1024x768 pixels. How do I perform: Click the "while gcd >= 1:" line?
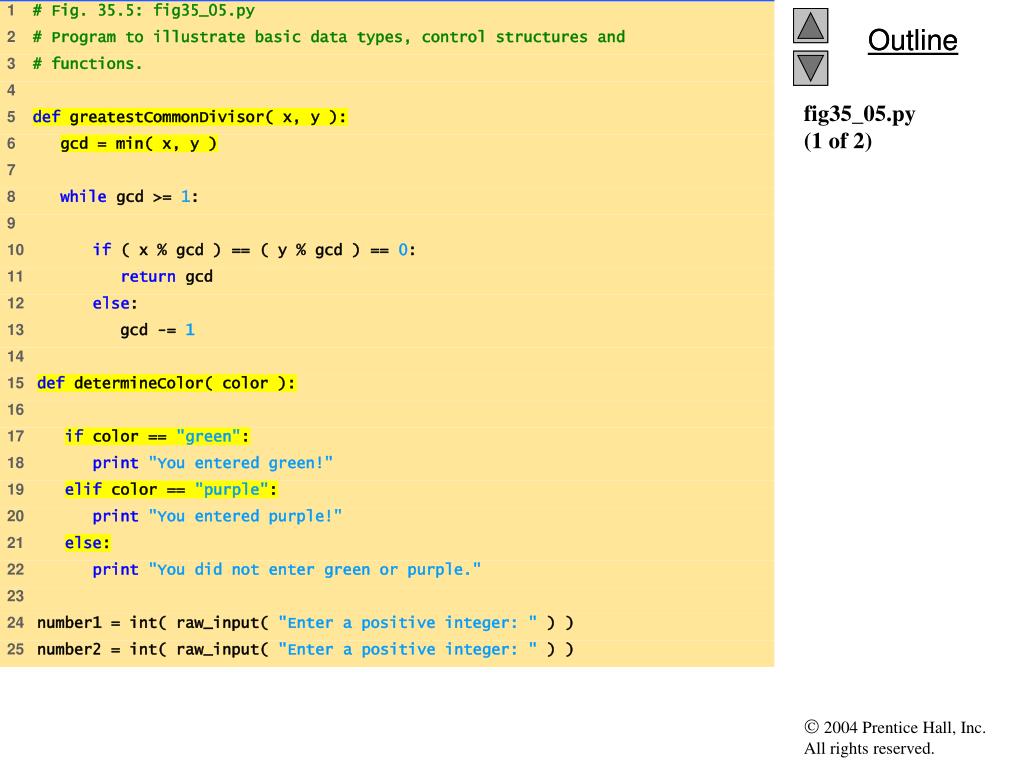pyautogui.click(x=129, y=197)
